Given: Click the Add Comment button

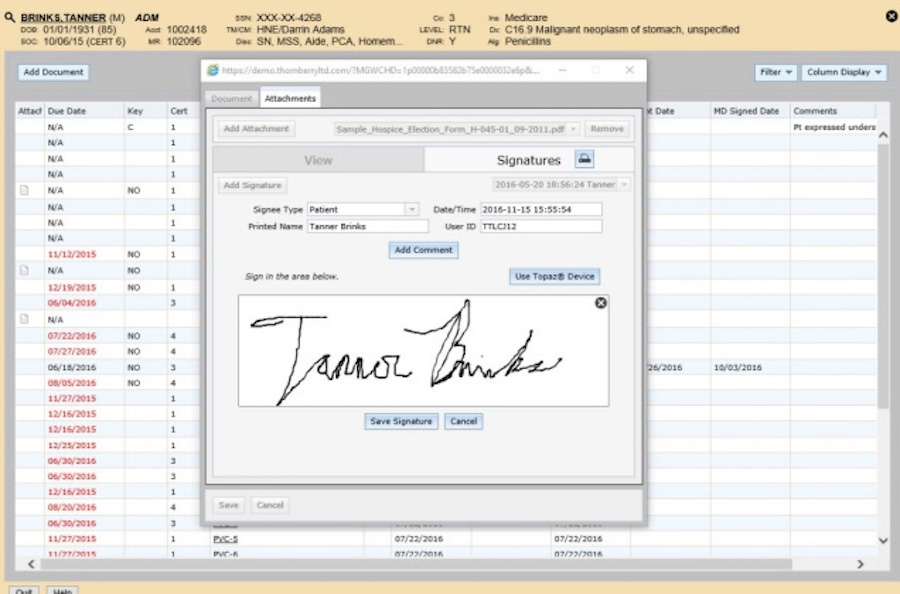Looking at the screenshot, I should [x=424, y=250].
